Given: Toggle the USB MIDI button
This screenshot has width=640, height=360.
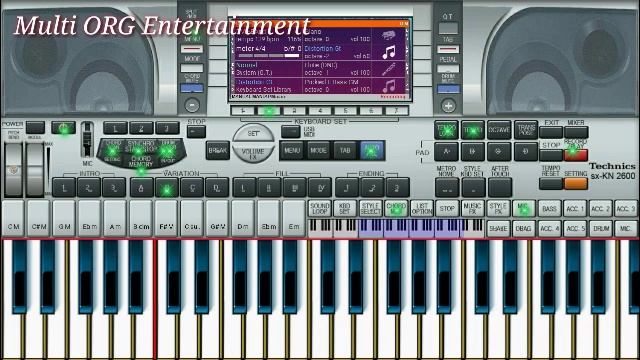Looking at the screenshot, I should [291, 131].
